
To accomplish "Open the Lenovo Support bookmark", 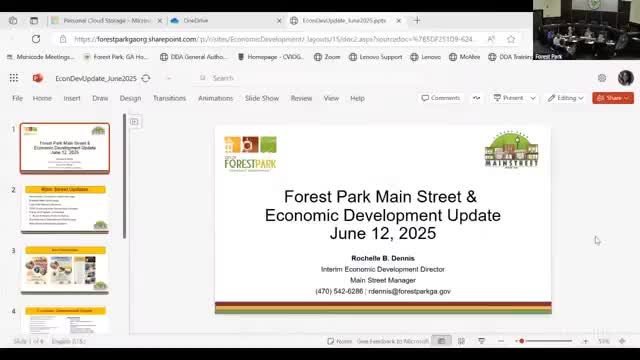I will (x=376, y=57).
